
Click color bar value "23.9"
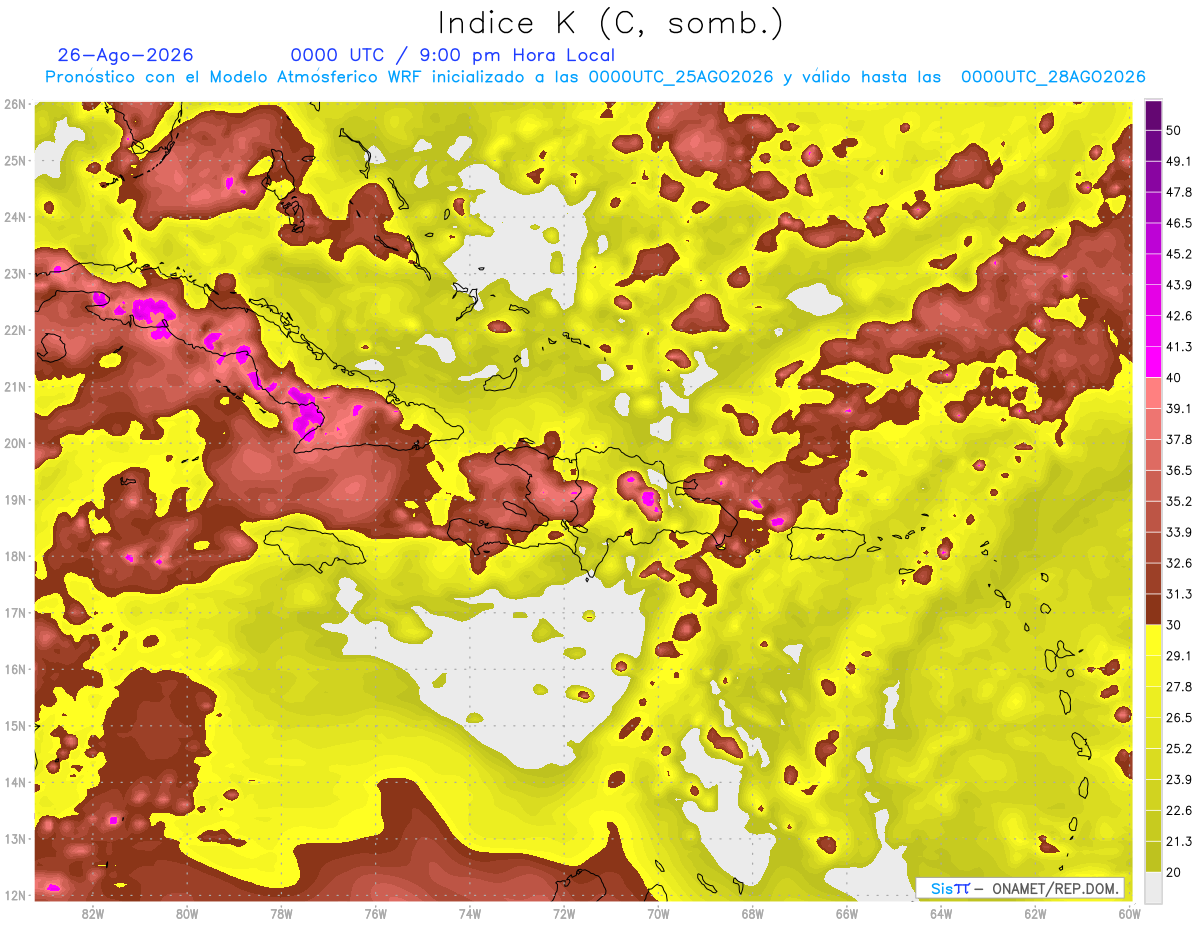click(x=1178, y=779)
